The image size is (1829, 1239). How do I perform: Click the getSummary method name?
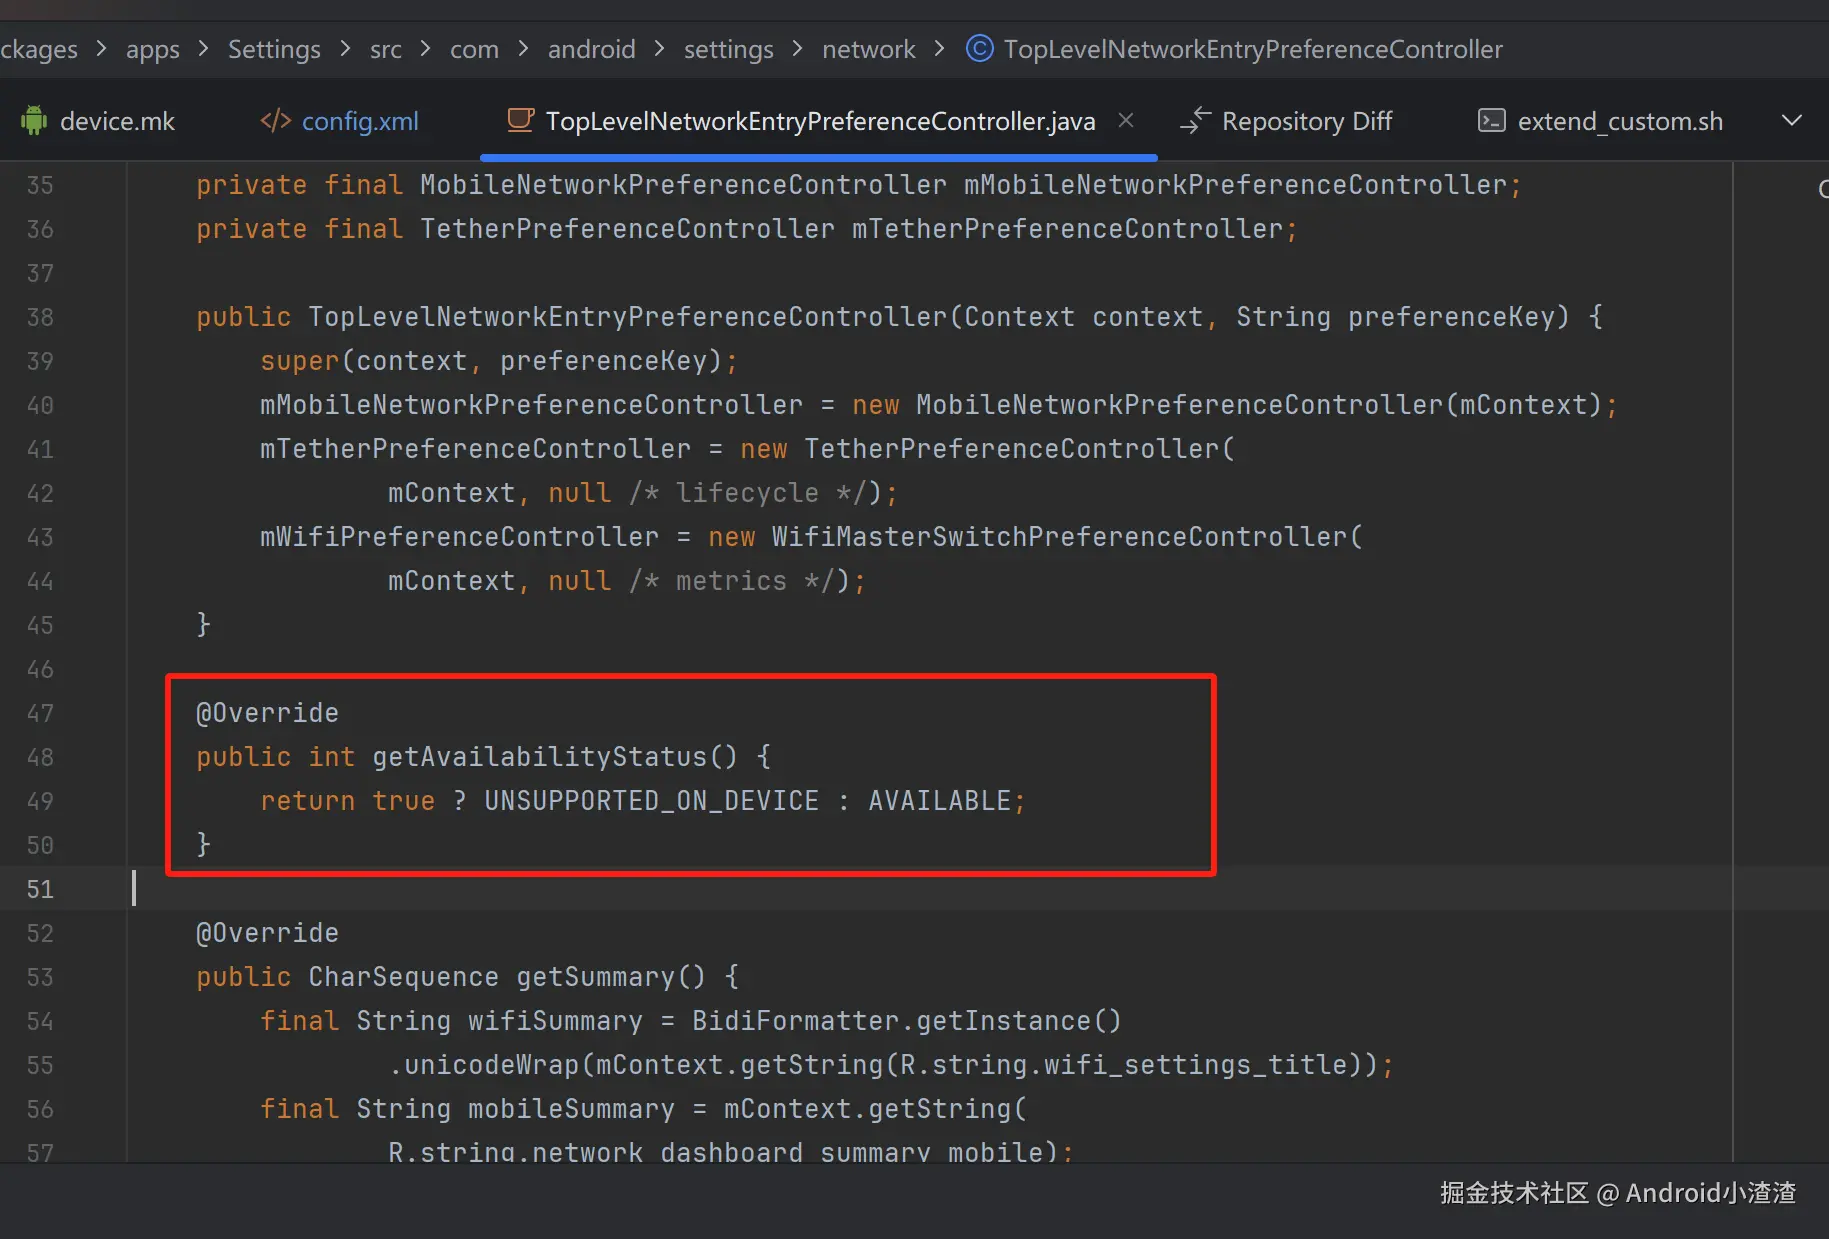596,977
